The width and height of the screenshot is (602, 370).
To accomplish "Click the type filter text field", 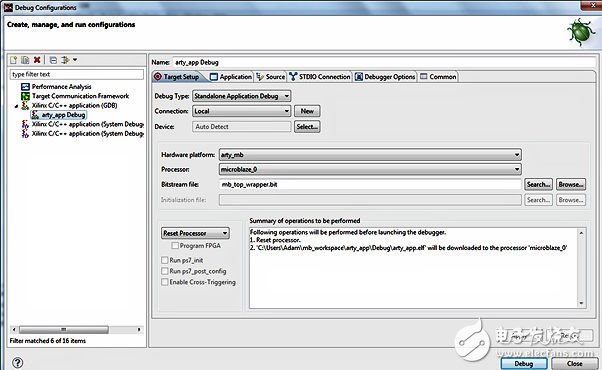I will pyautogui.click(x=77, y=74).
